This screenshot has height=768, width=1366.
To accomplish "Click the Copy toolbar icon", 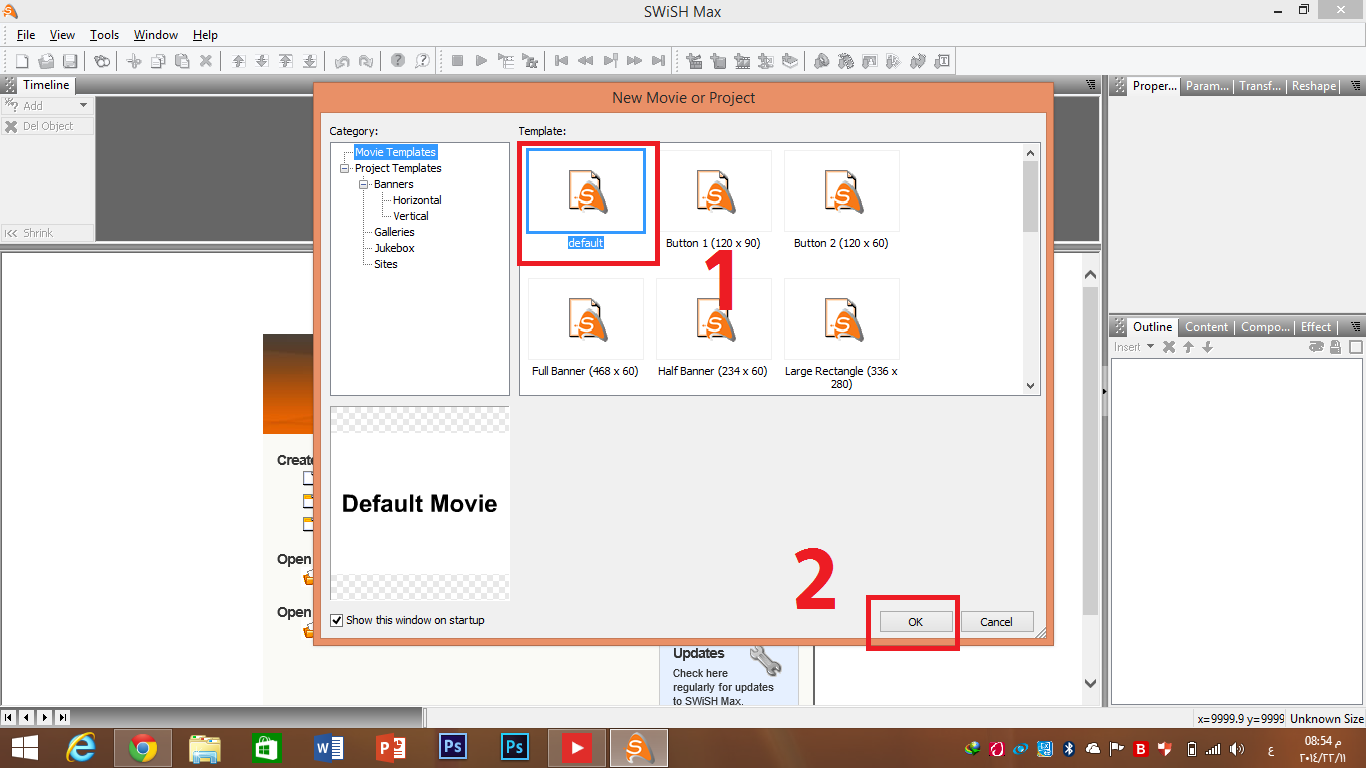I will (158, 61).
